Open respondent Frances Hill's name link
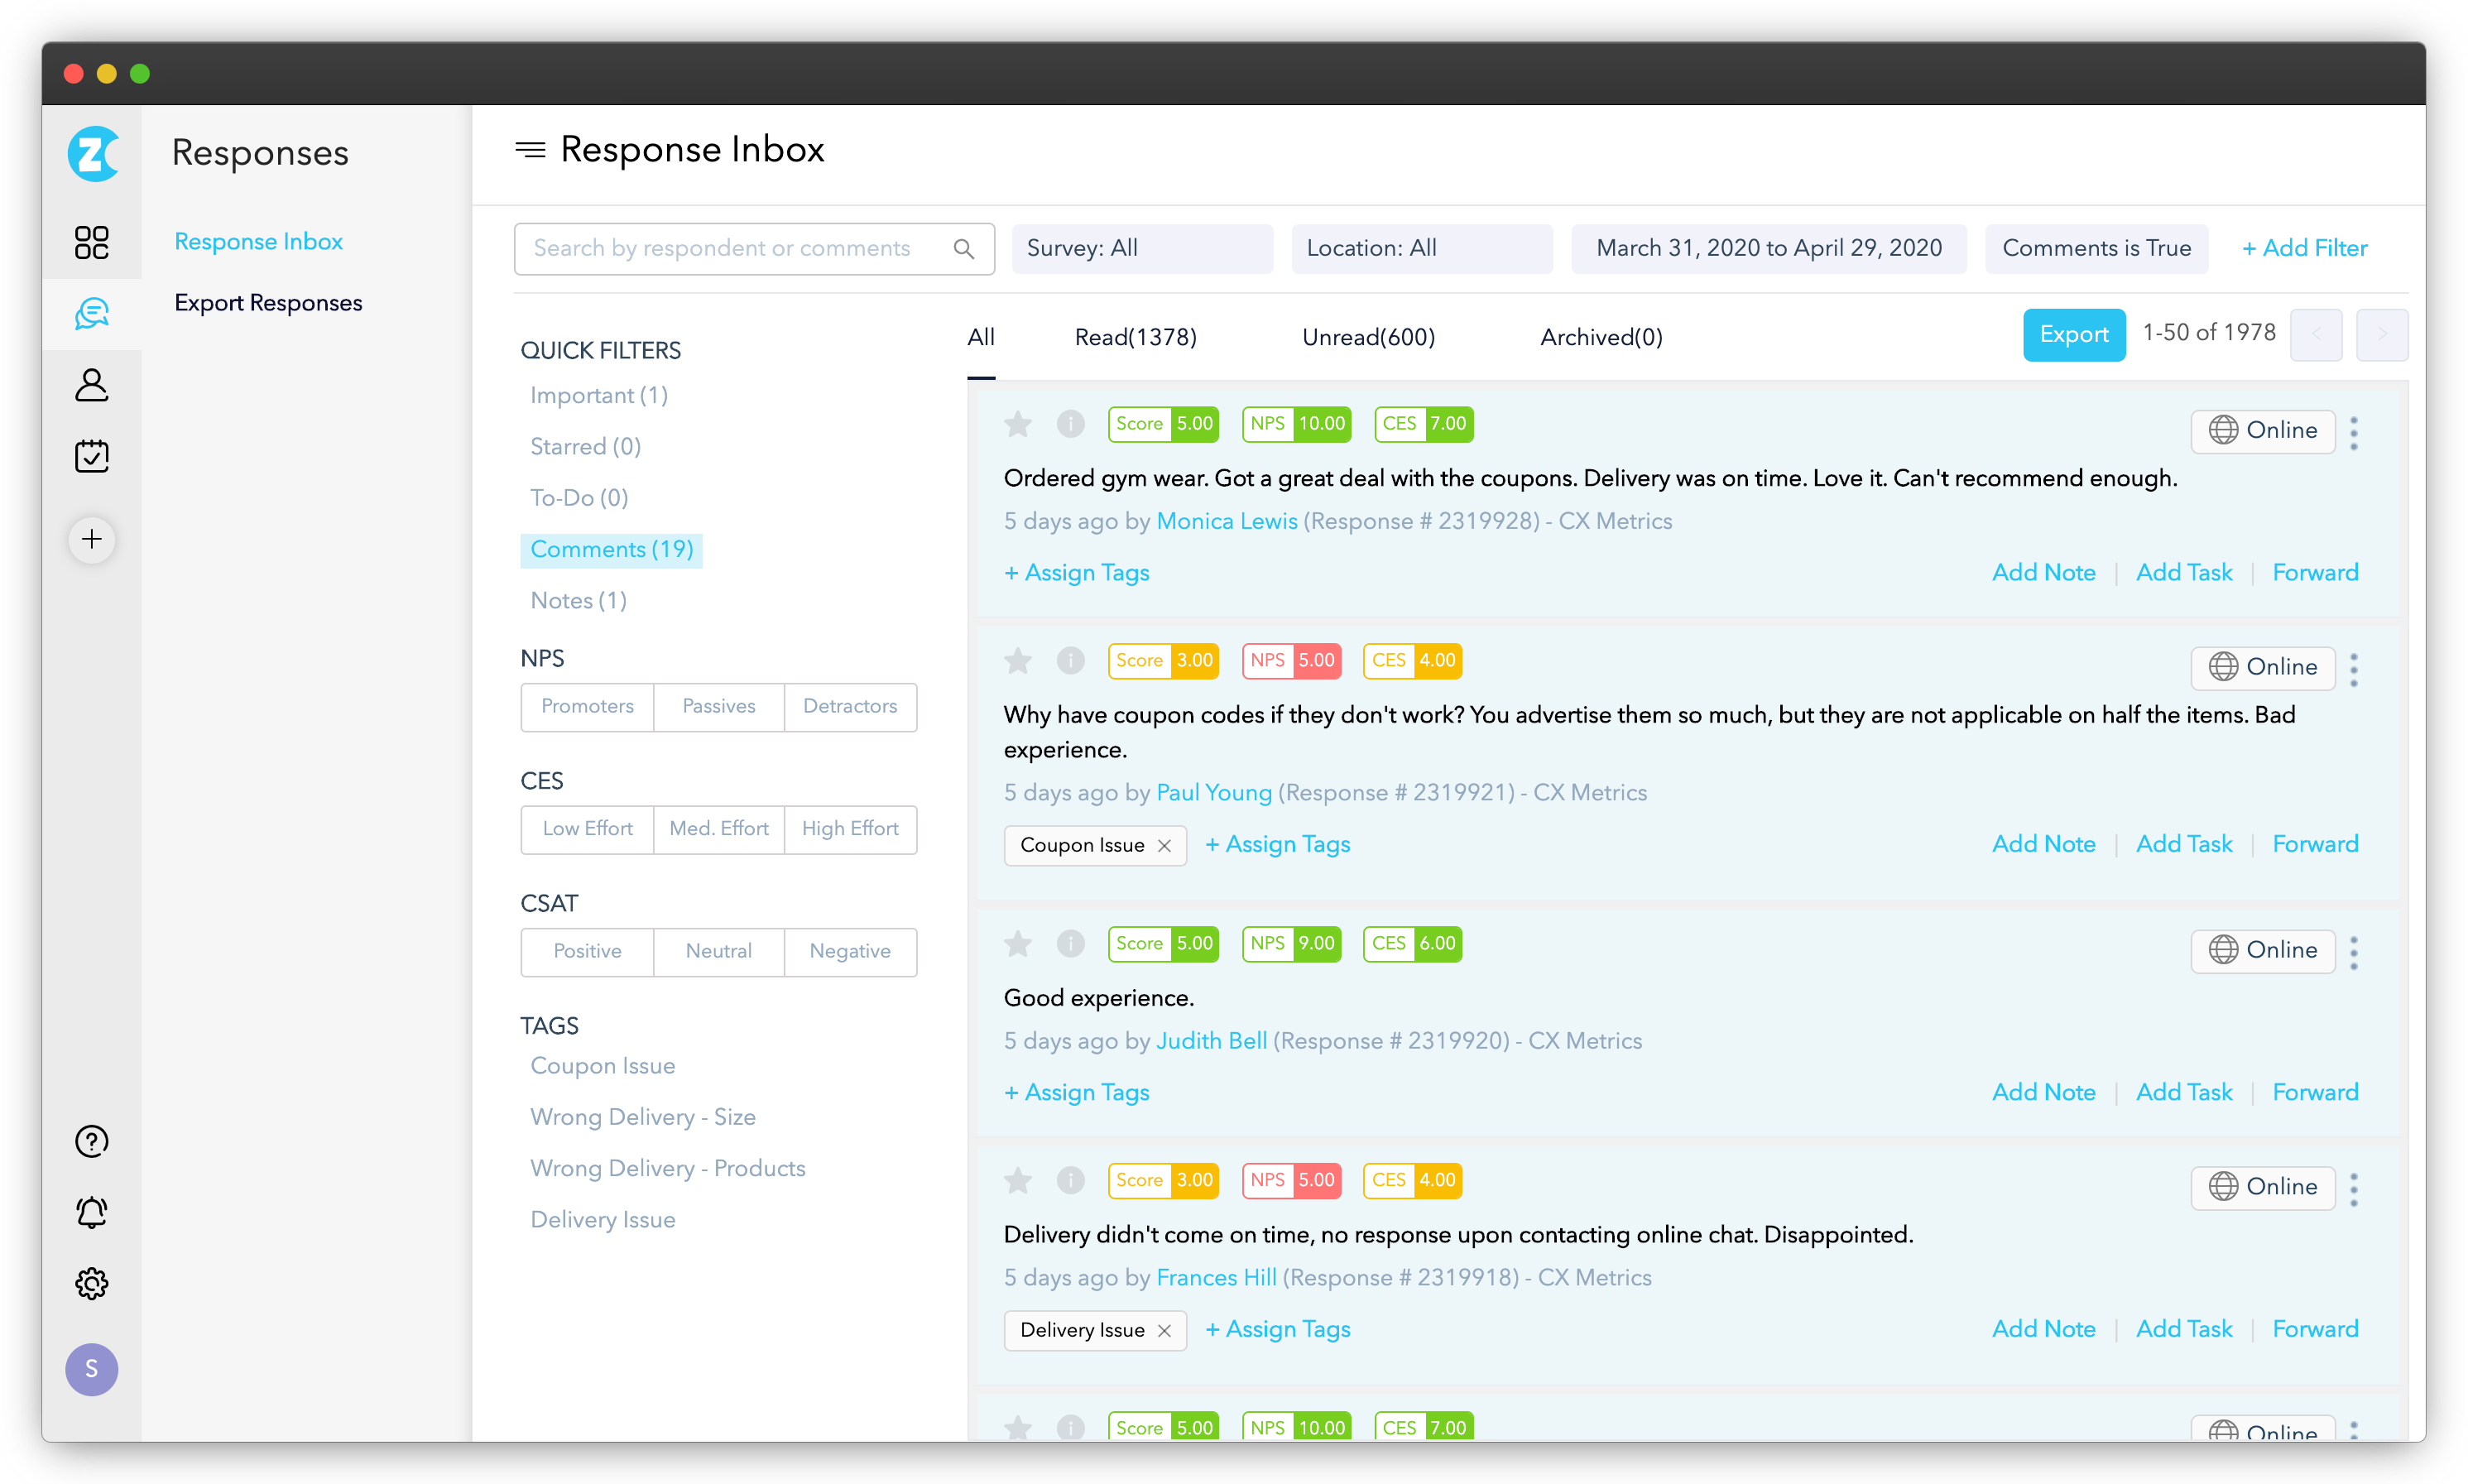The width and height of the screenshot is (2468, 1484). click(1216, 1278)
